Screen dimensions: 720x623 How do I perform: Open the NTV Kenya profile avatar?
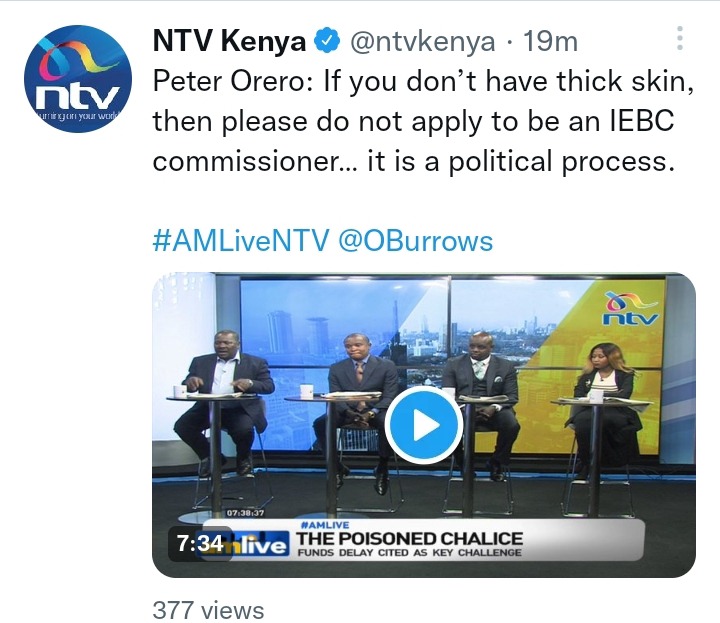point(78,79)
